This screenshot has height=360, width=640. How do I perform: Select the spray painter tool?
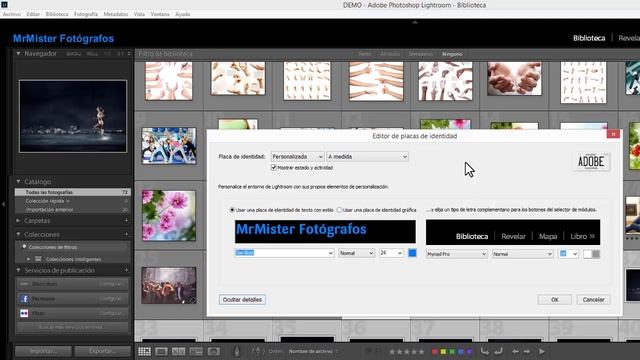(x=236, y=351)
